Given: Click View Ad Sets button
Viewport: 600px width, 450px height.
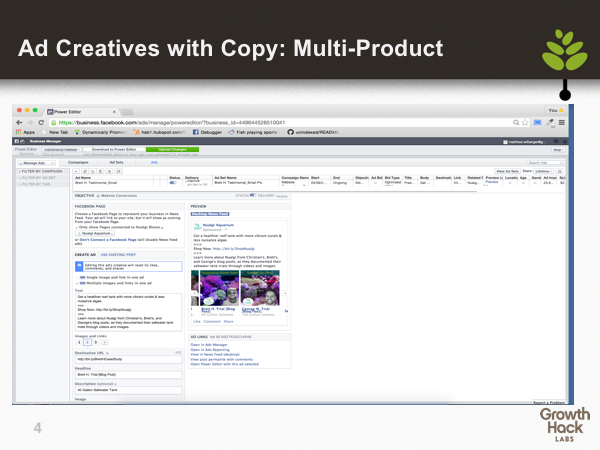Looking at the screenshot, I should 507,171.
